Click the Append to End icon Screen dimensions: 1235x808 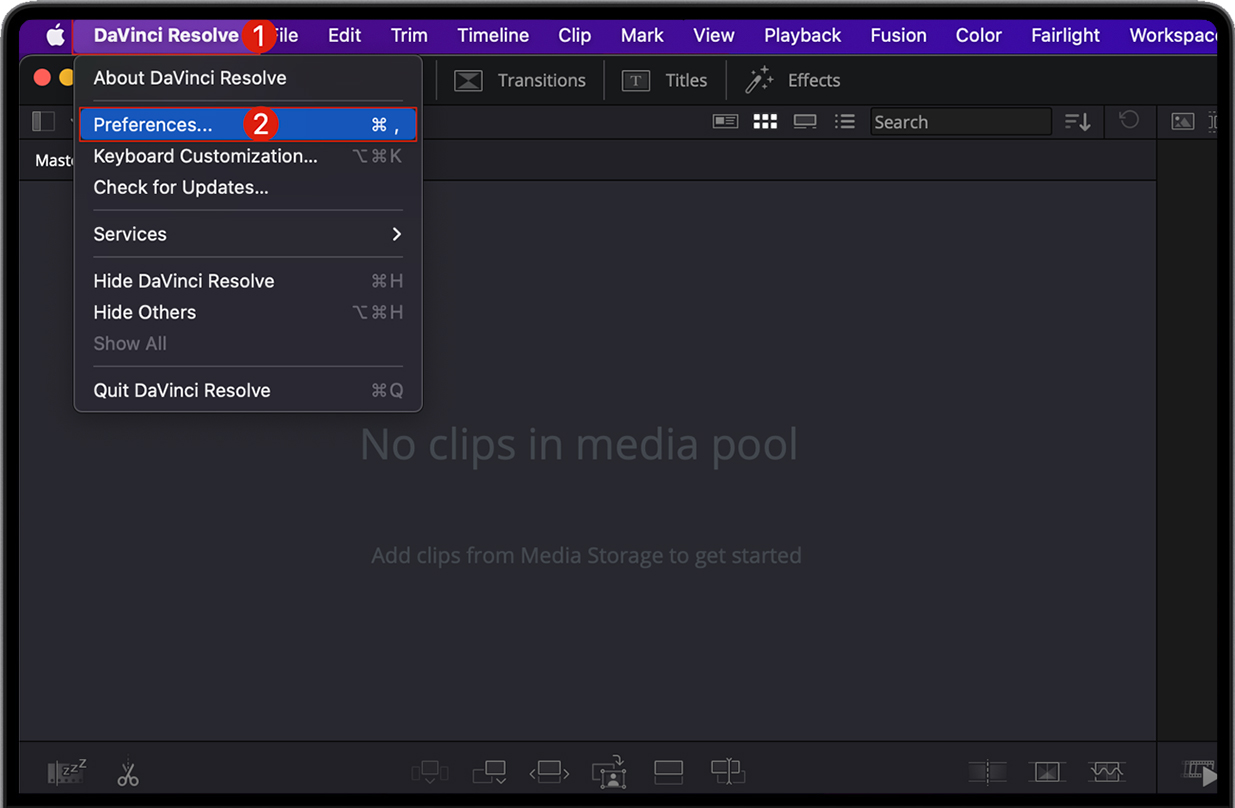(x=489, y=772)
